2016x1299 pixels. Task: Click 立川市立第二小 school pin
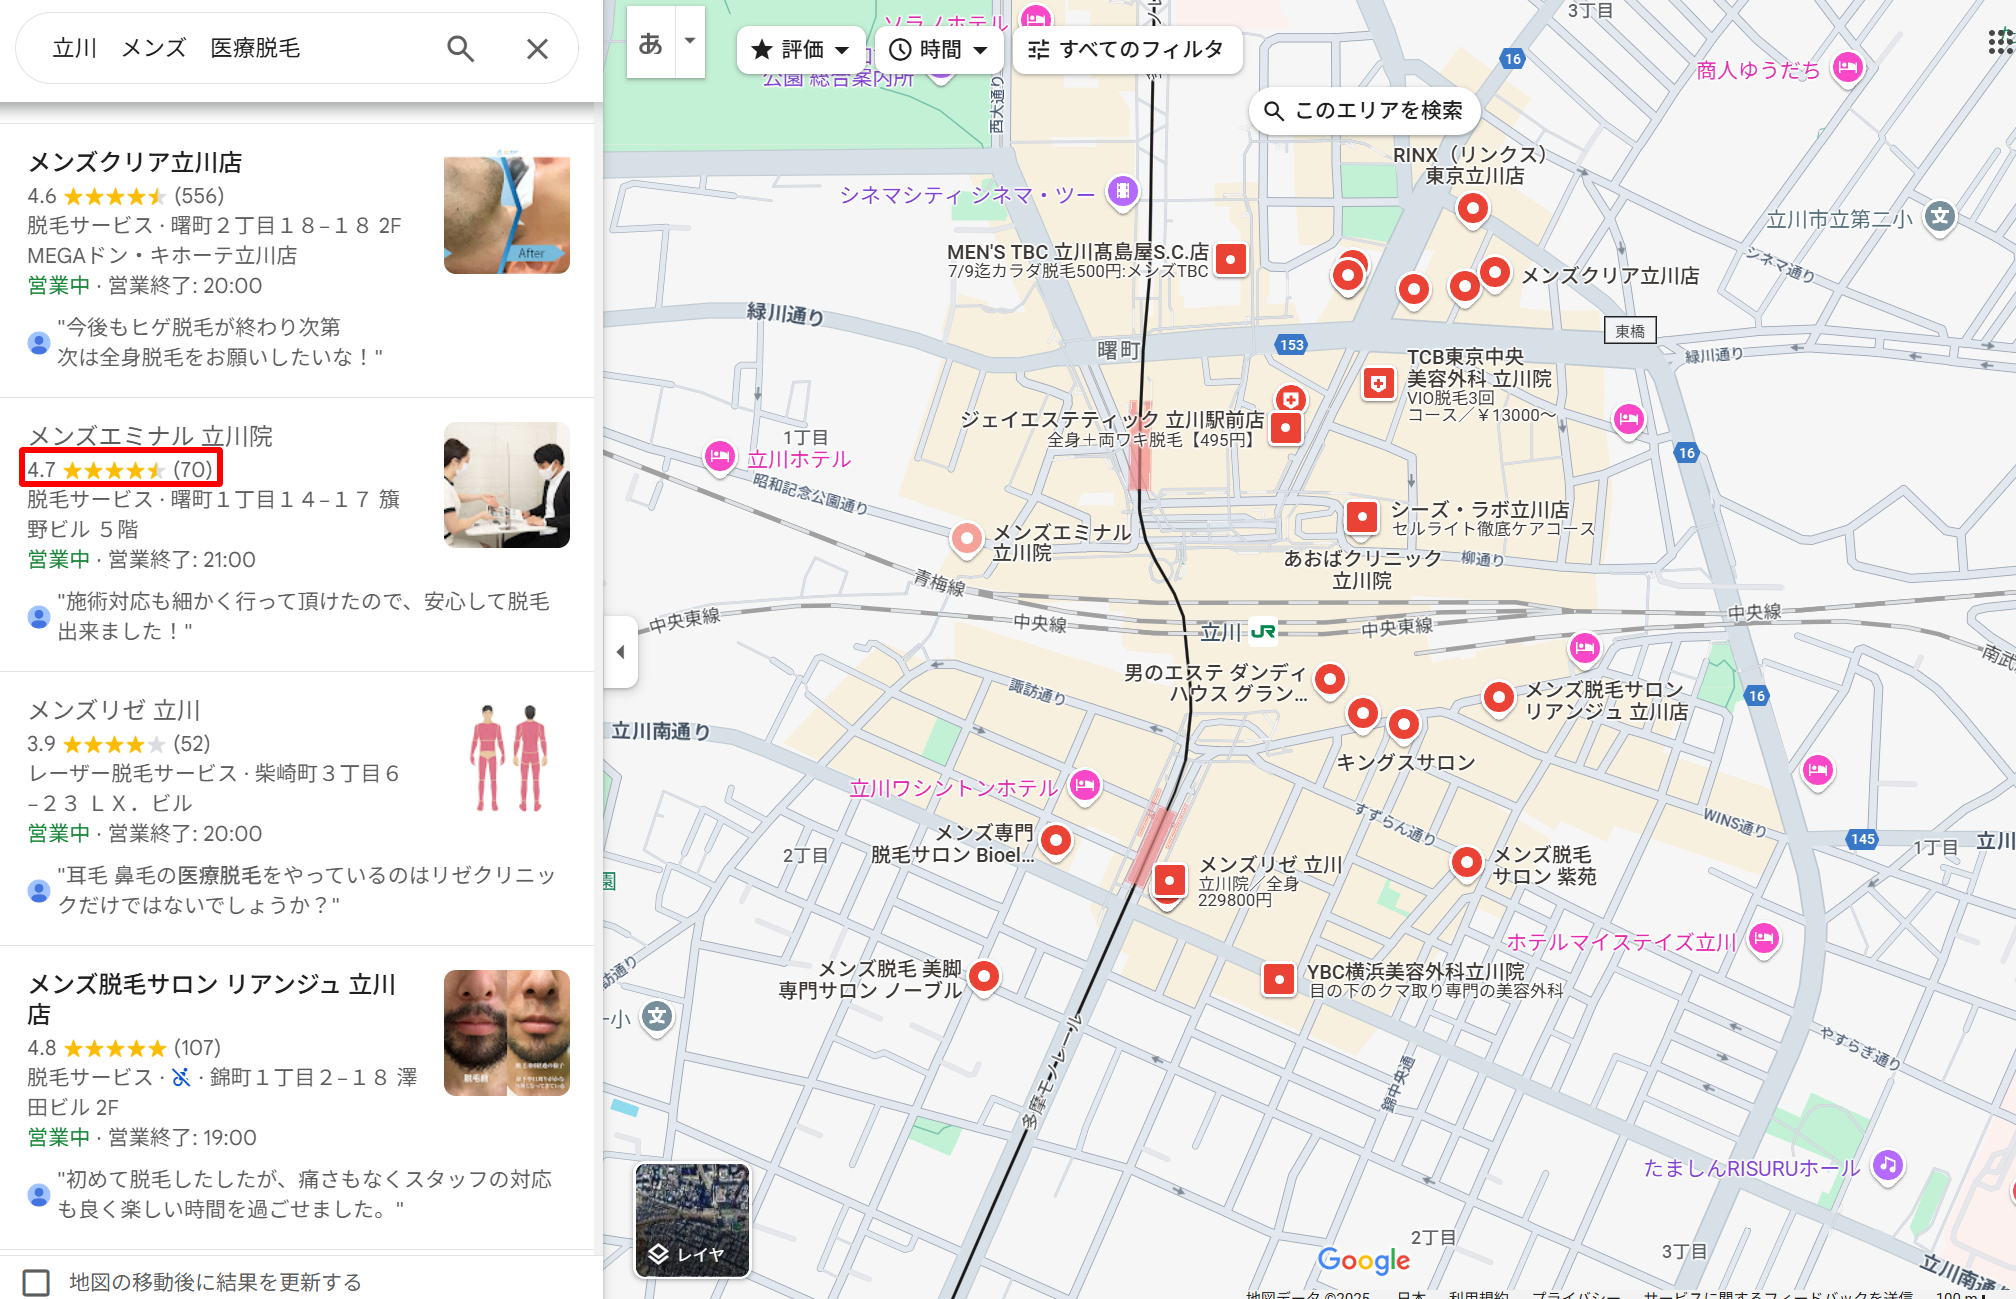[x=1940, y=217]
